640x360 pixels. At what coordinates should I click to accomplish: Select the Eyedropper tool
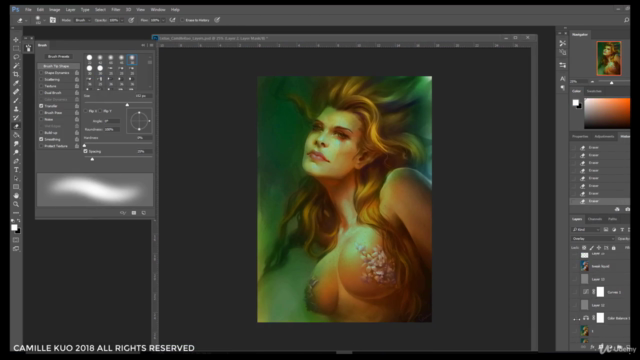pyautogui.click(x=16, y=83)
